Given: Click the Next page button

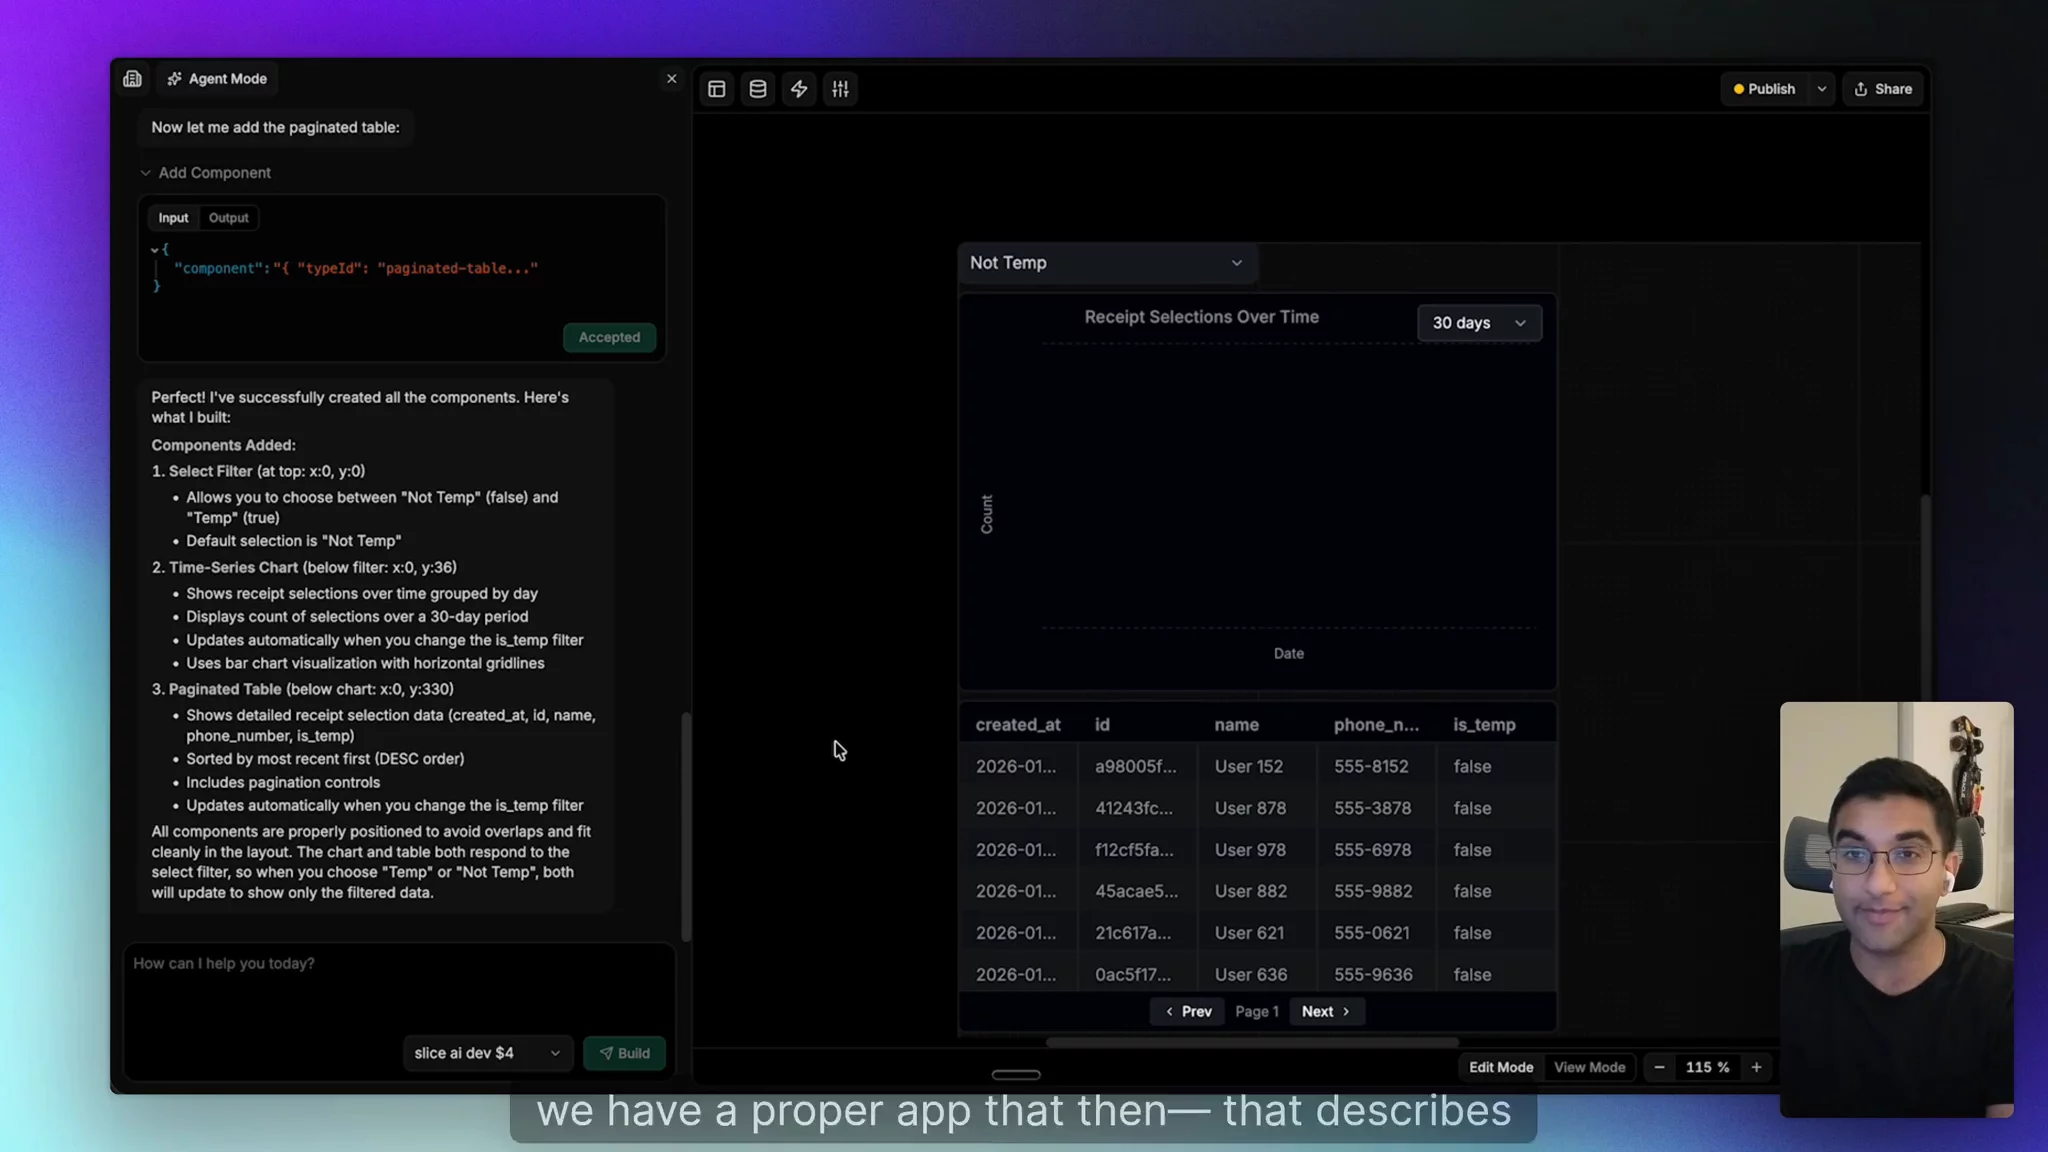Looking at the screenshot, I should pyautogui.click(x=1326, y=1012).
